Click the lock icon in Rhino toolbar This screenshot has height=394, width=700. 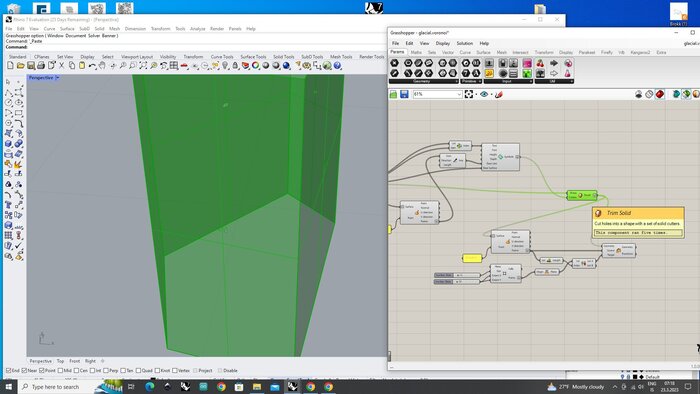(x=235, y=66)
